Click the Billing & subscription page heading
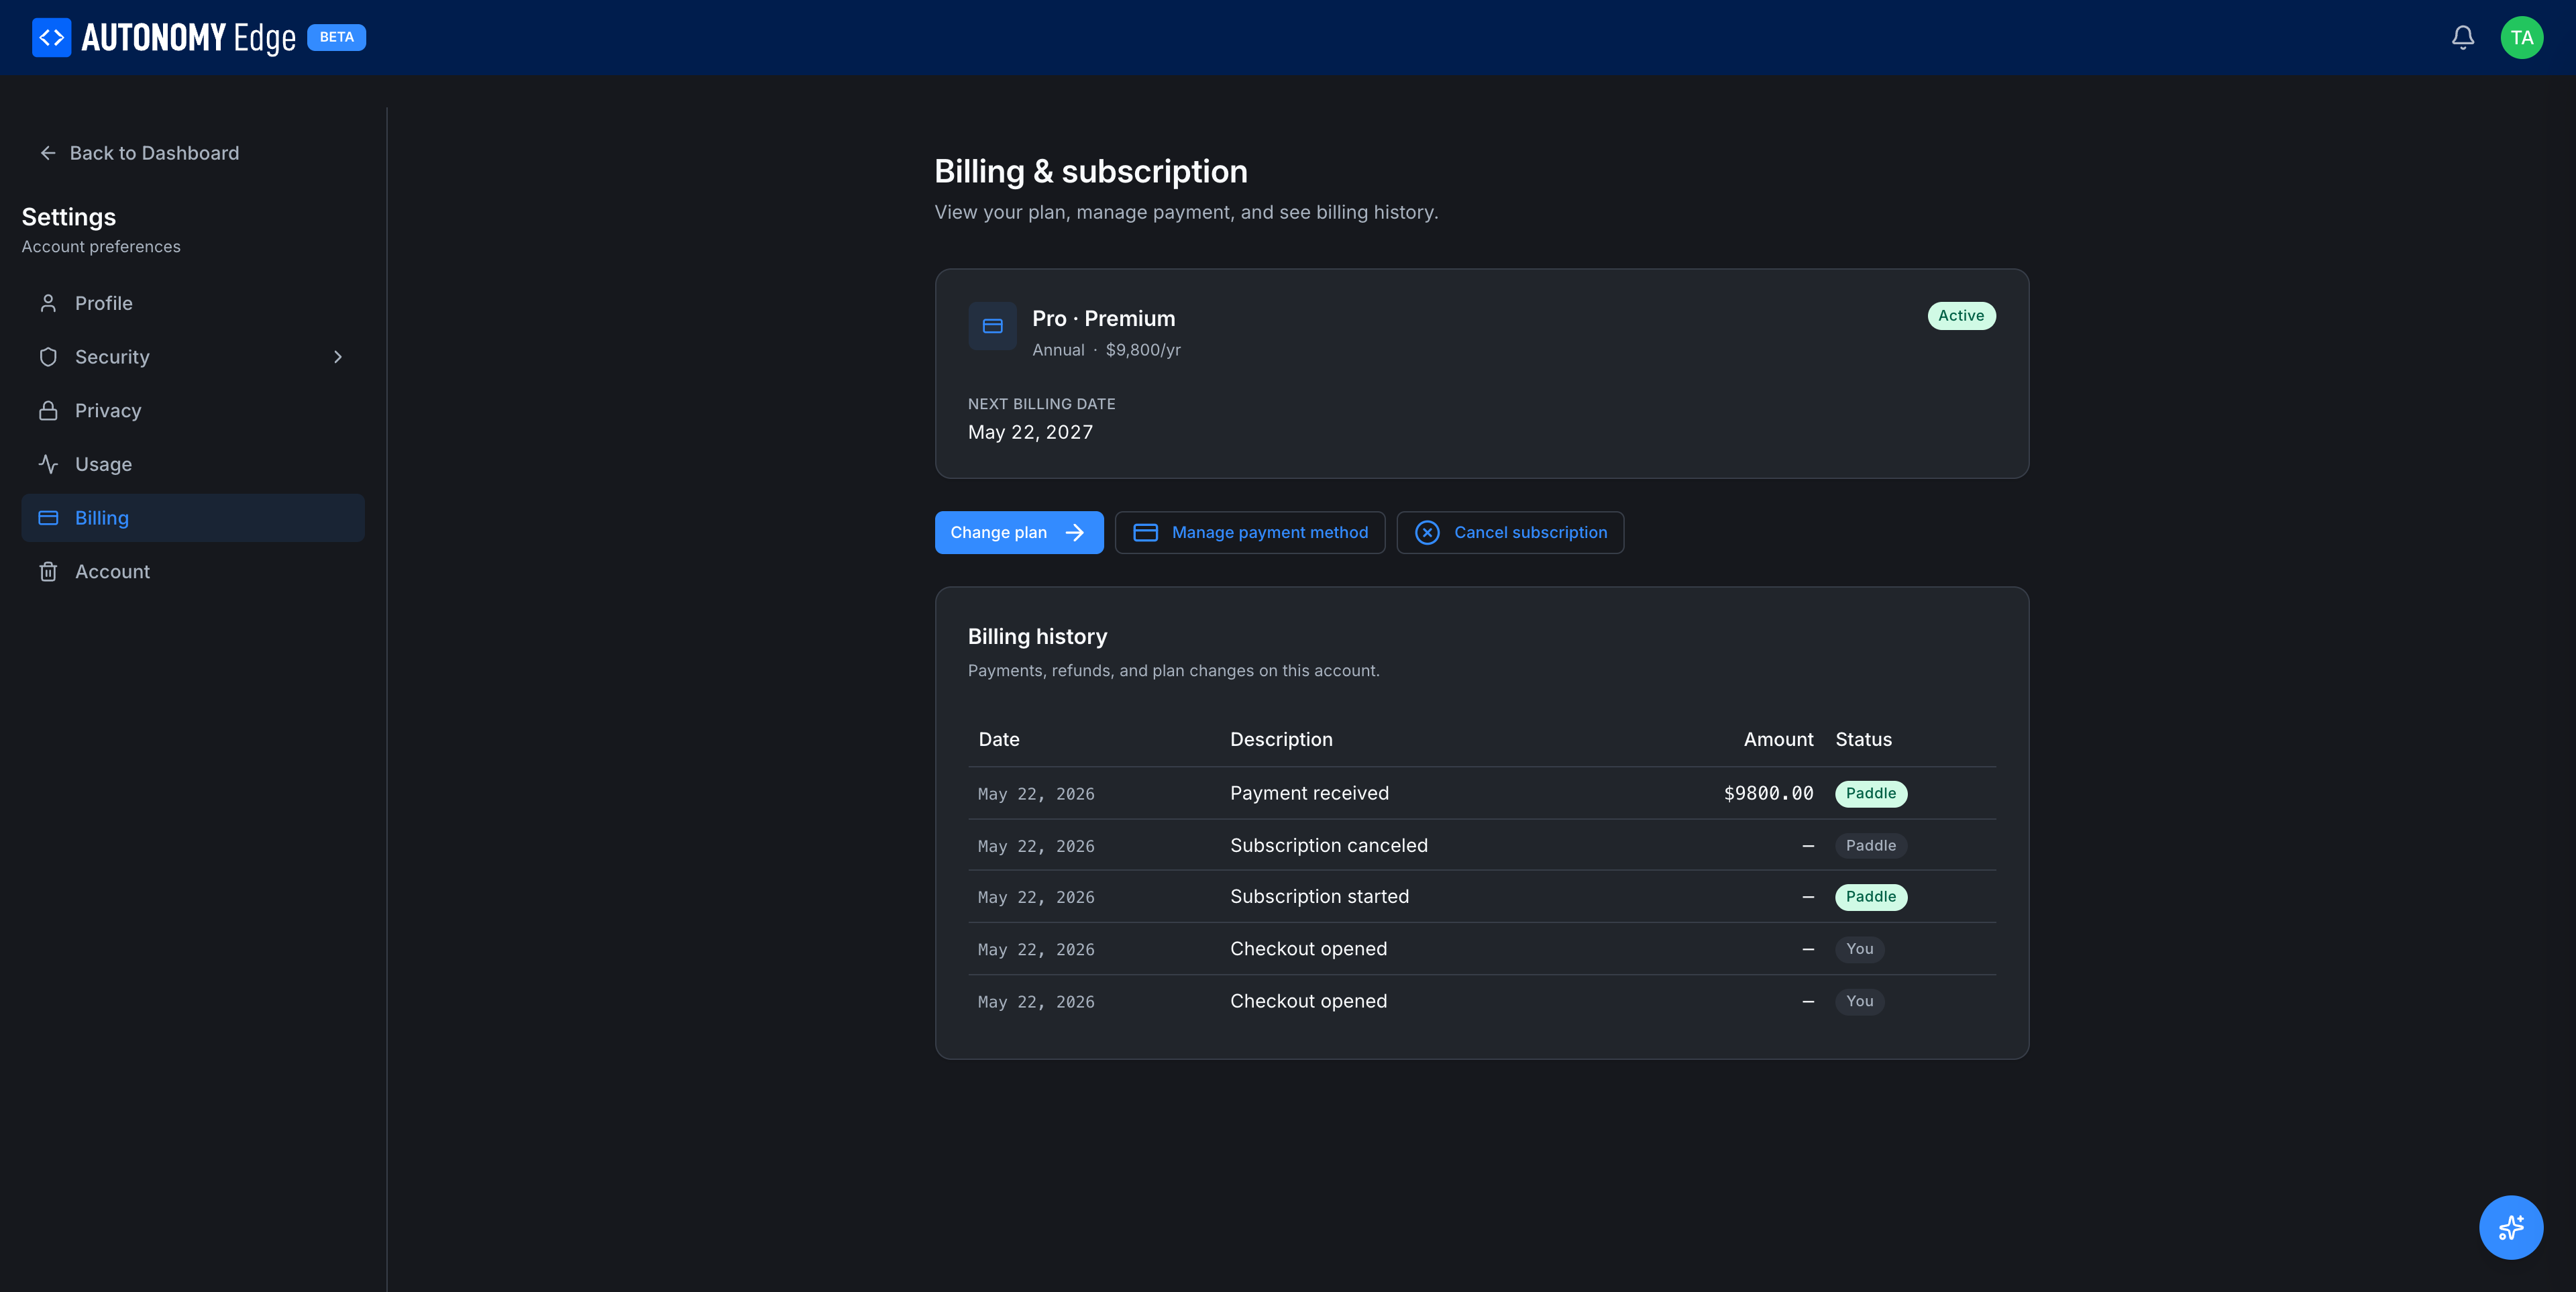 1090,172
